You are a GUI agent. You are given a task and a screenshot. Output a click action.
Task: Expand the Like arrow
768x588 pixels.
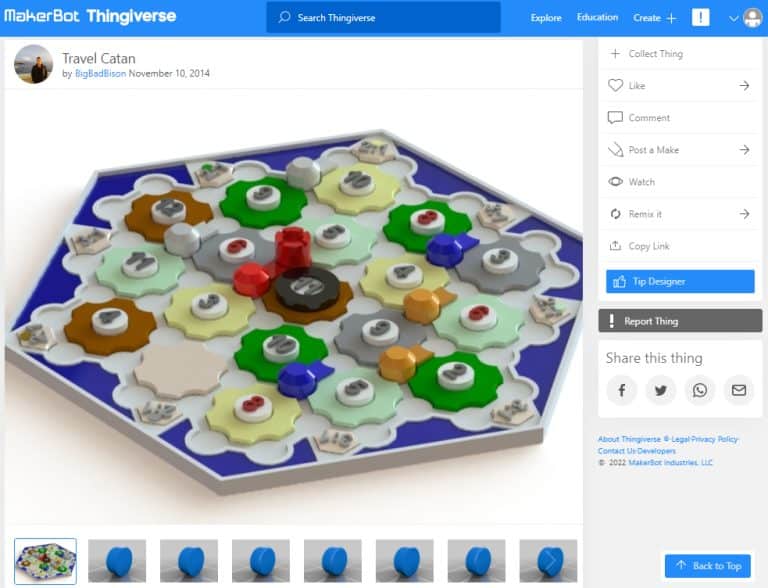pos(744,85)
